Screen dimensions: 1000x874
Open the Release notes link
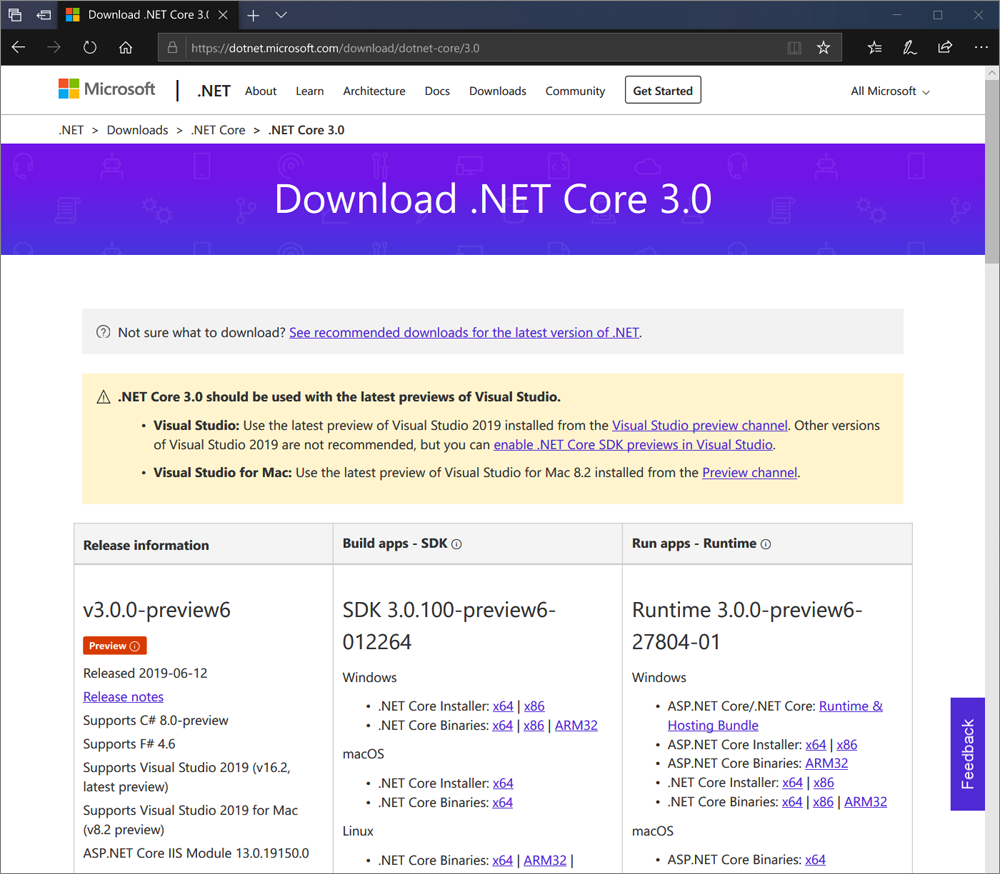tap(123, 697)
